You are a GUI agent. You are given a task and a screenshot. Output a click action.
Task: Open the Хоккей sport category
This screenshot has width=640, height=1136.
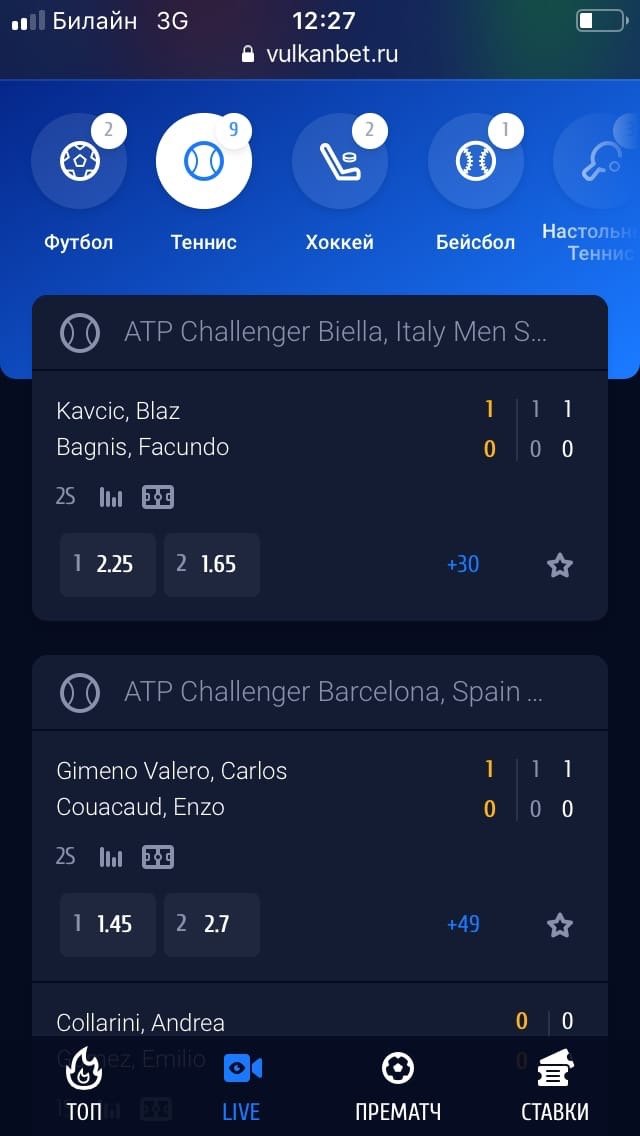coord(340,163)
